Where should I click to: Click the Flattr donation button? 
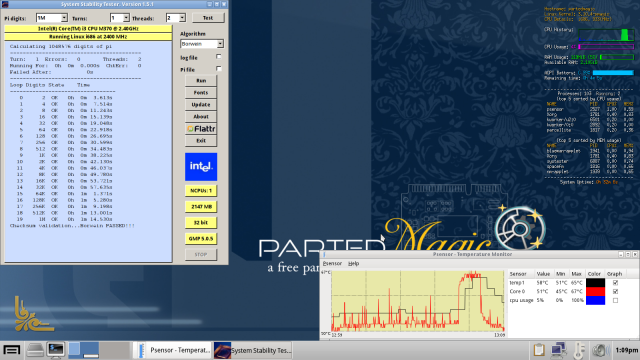[x=201, y=129]
